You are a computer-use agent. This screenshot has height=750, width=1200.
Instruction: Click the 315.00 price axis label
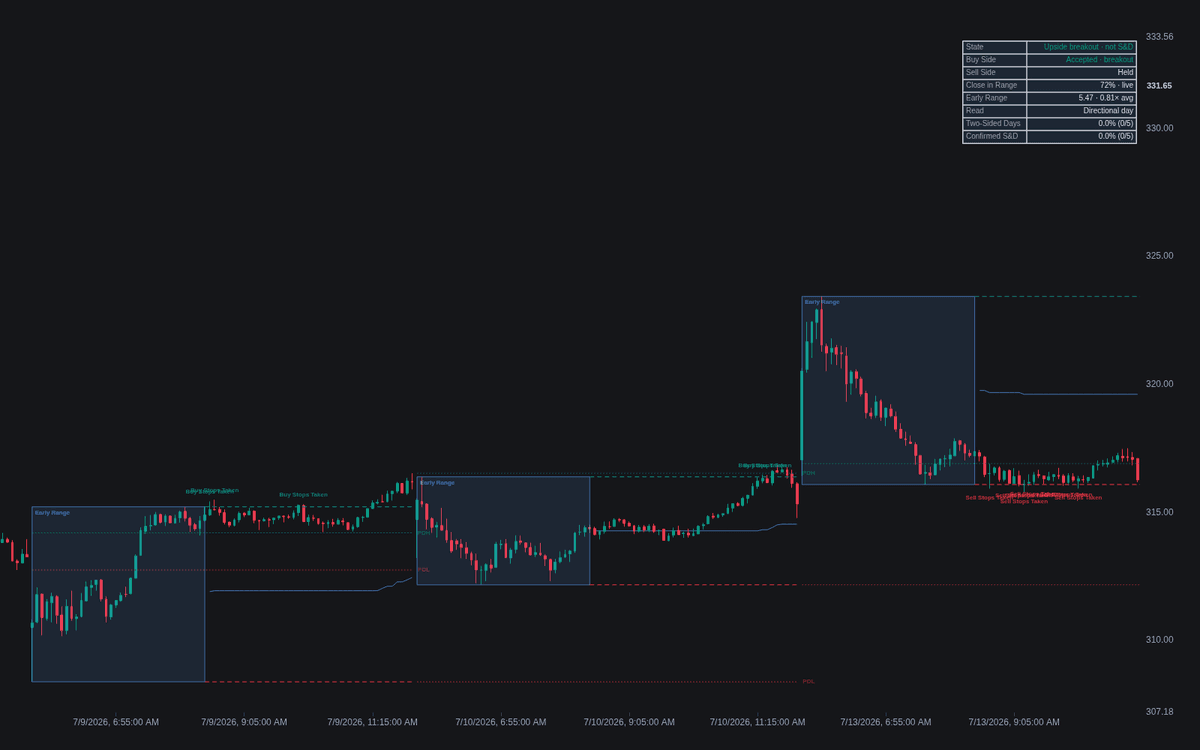(1159, 512)
